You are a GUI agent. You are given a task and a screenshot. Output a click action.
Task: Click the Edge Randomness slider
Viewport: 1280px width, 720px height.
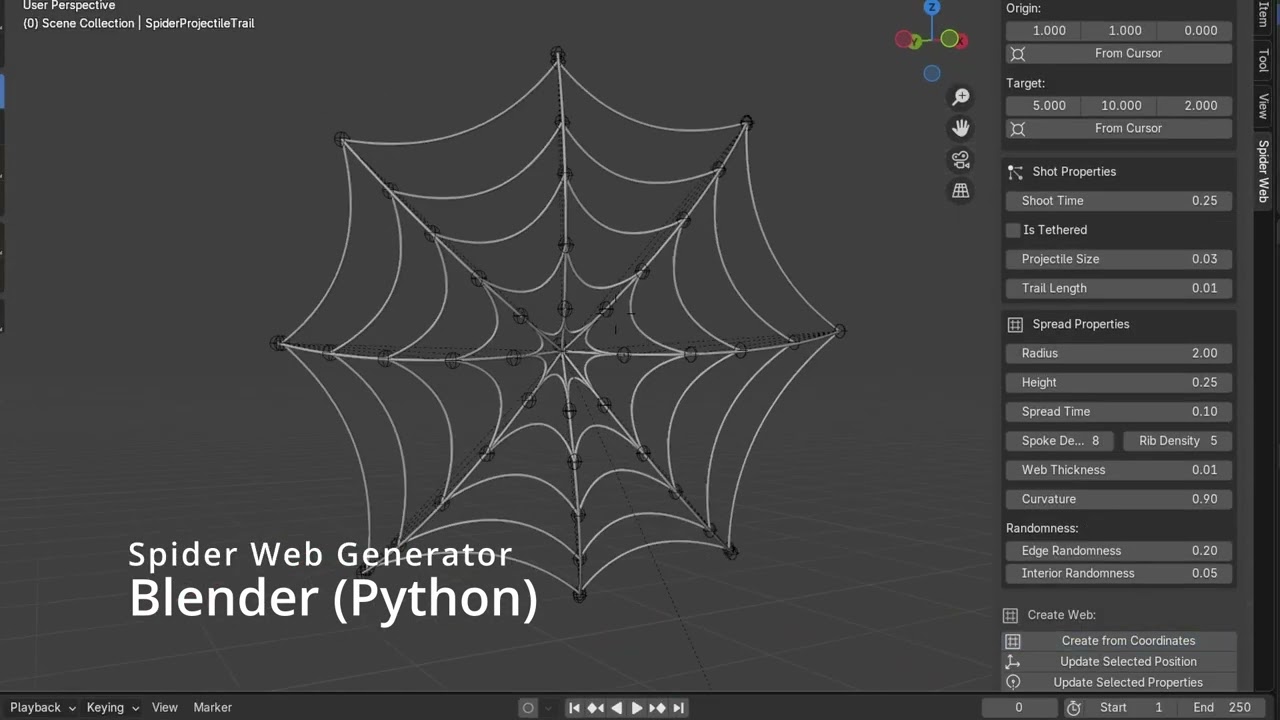[x=1120, y=551]
